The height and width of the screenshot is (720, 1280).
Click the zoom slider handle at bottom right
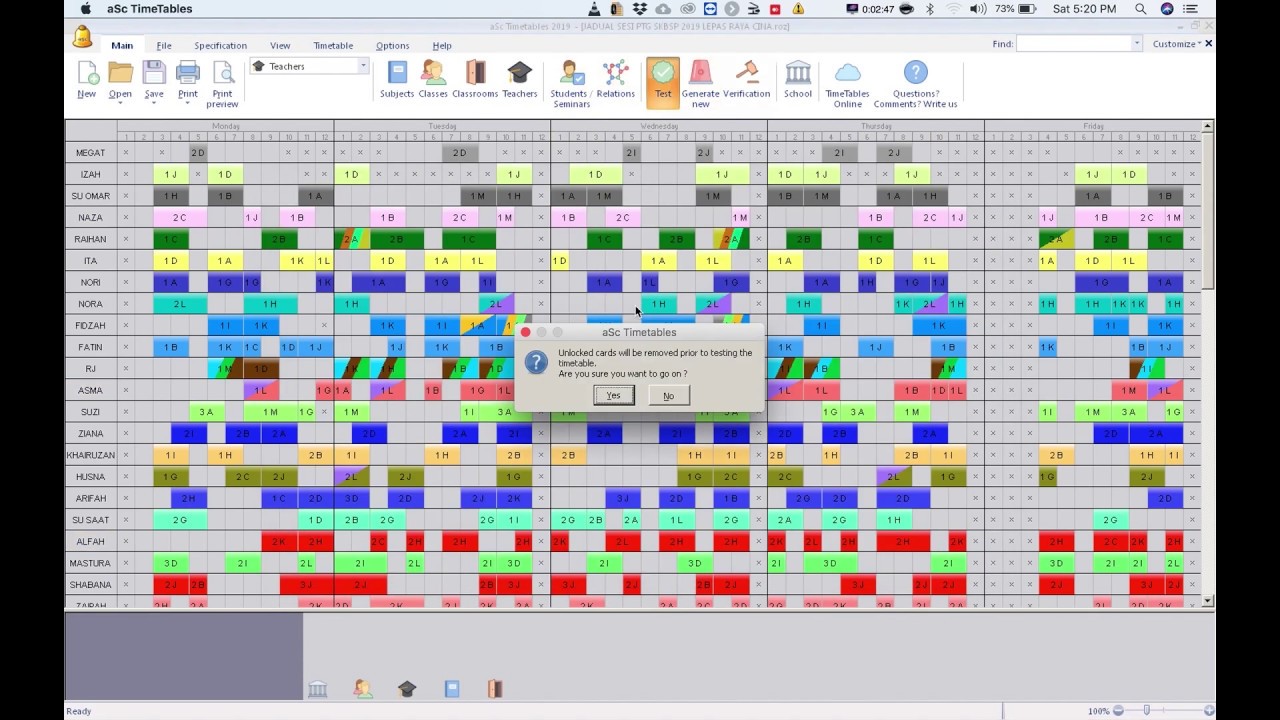(x=1147, y=710)
